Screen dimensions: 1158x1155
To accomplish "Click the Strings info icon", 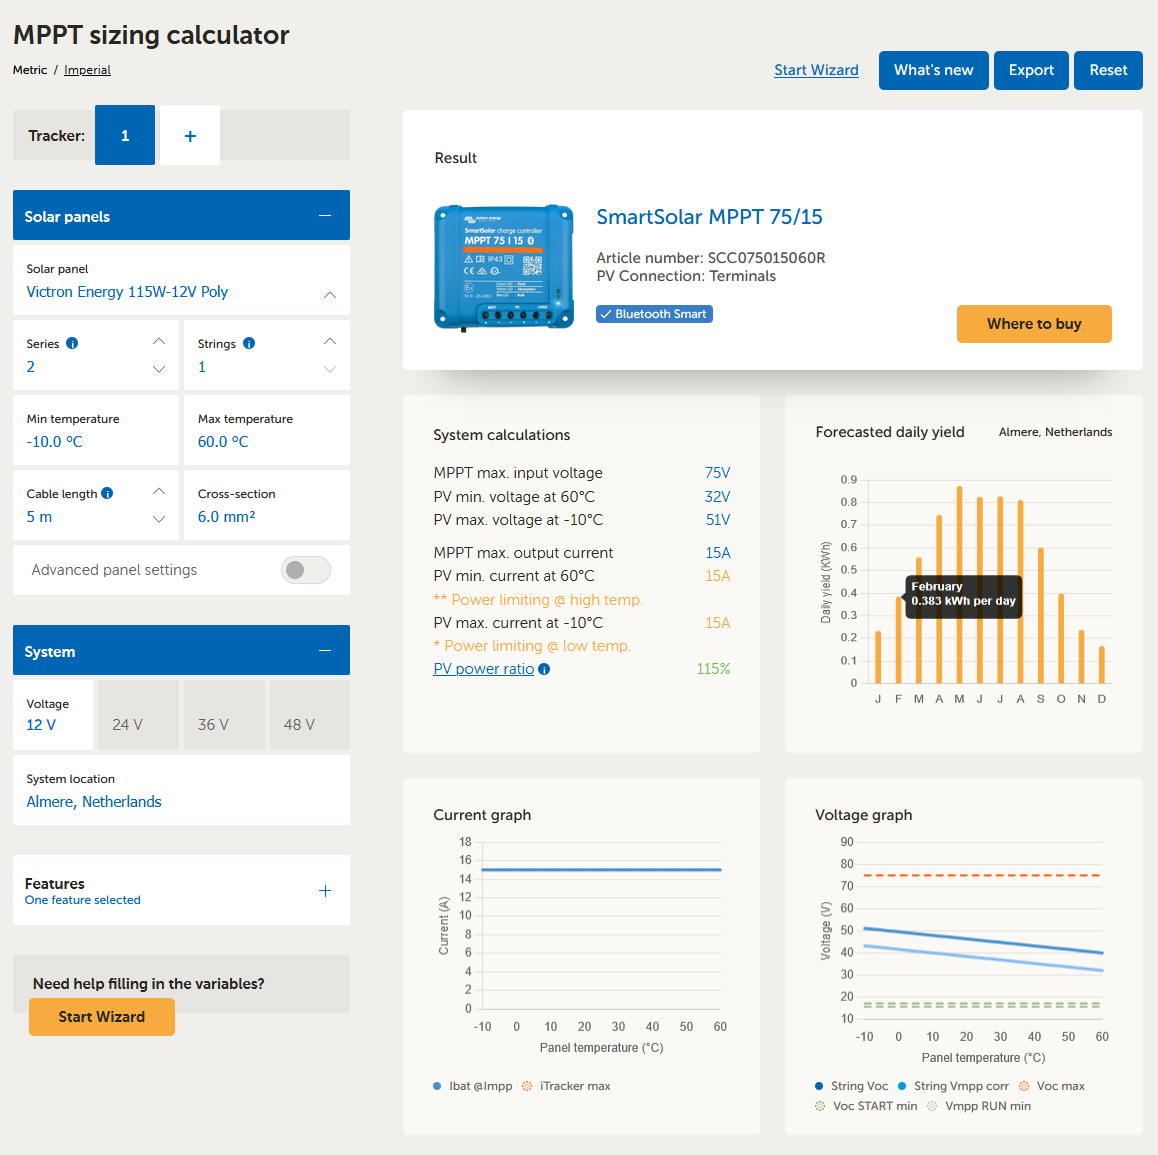I will [249, 343].
